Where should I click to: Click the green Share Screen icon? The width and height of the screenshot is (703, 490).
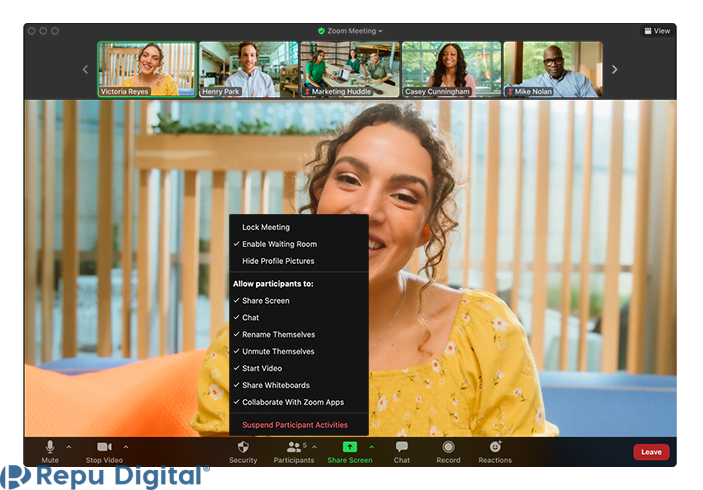click(x=350, y=447)
